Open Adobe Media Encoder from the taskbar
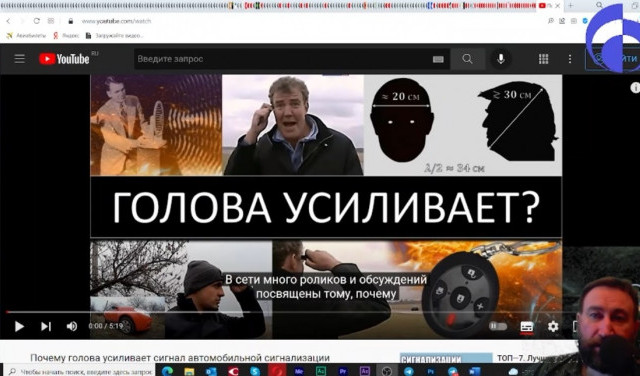The height and width of the screenshot is (376, 640). (x=299, y=371)
